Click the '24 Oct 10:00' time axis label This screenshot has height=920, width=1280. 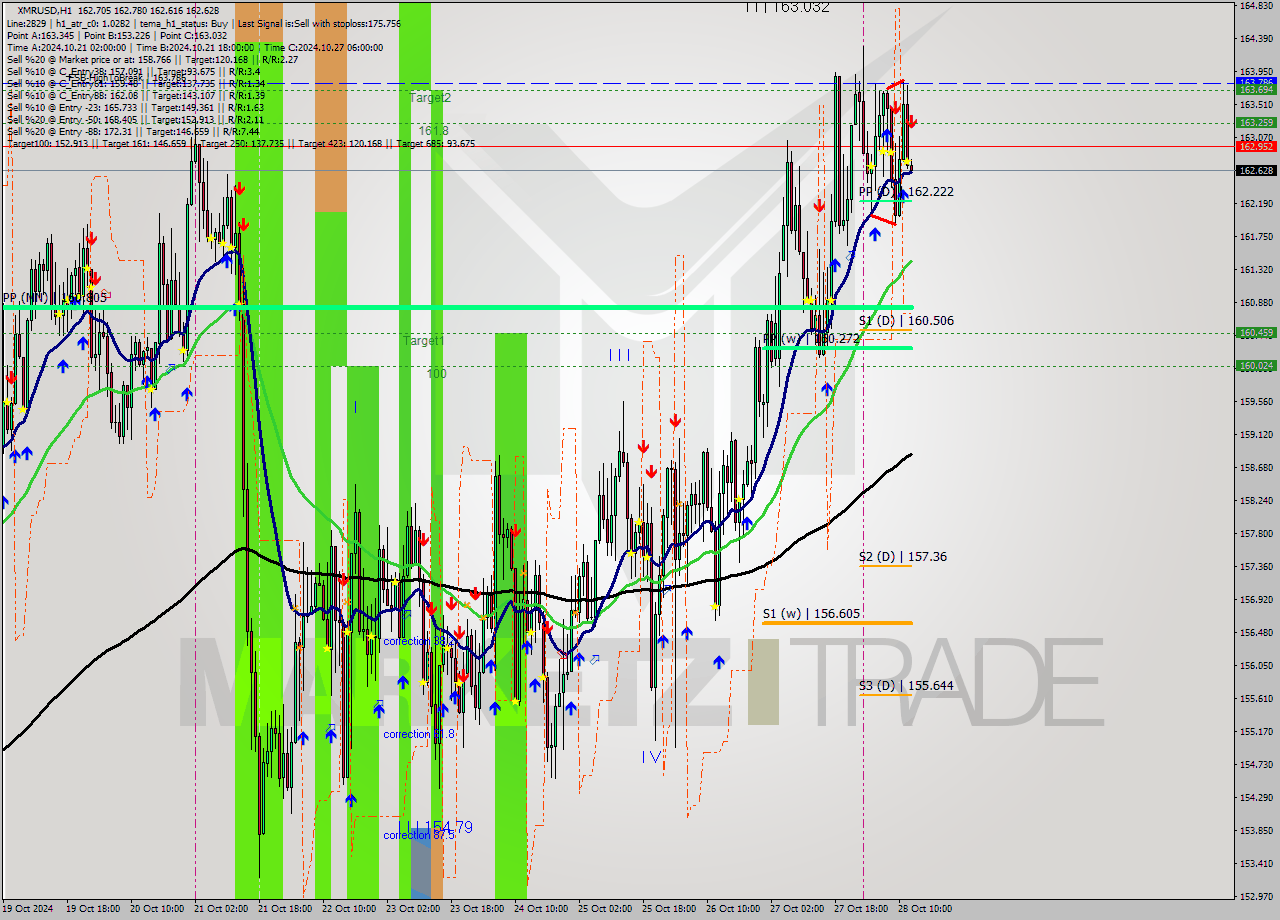[x=541, y=909]
